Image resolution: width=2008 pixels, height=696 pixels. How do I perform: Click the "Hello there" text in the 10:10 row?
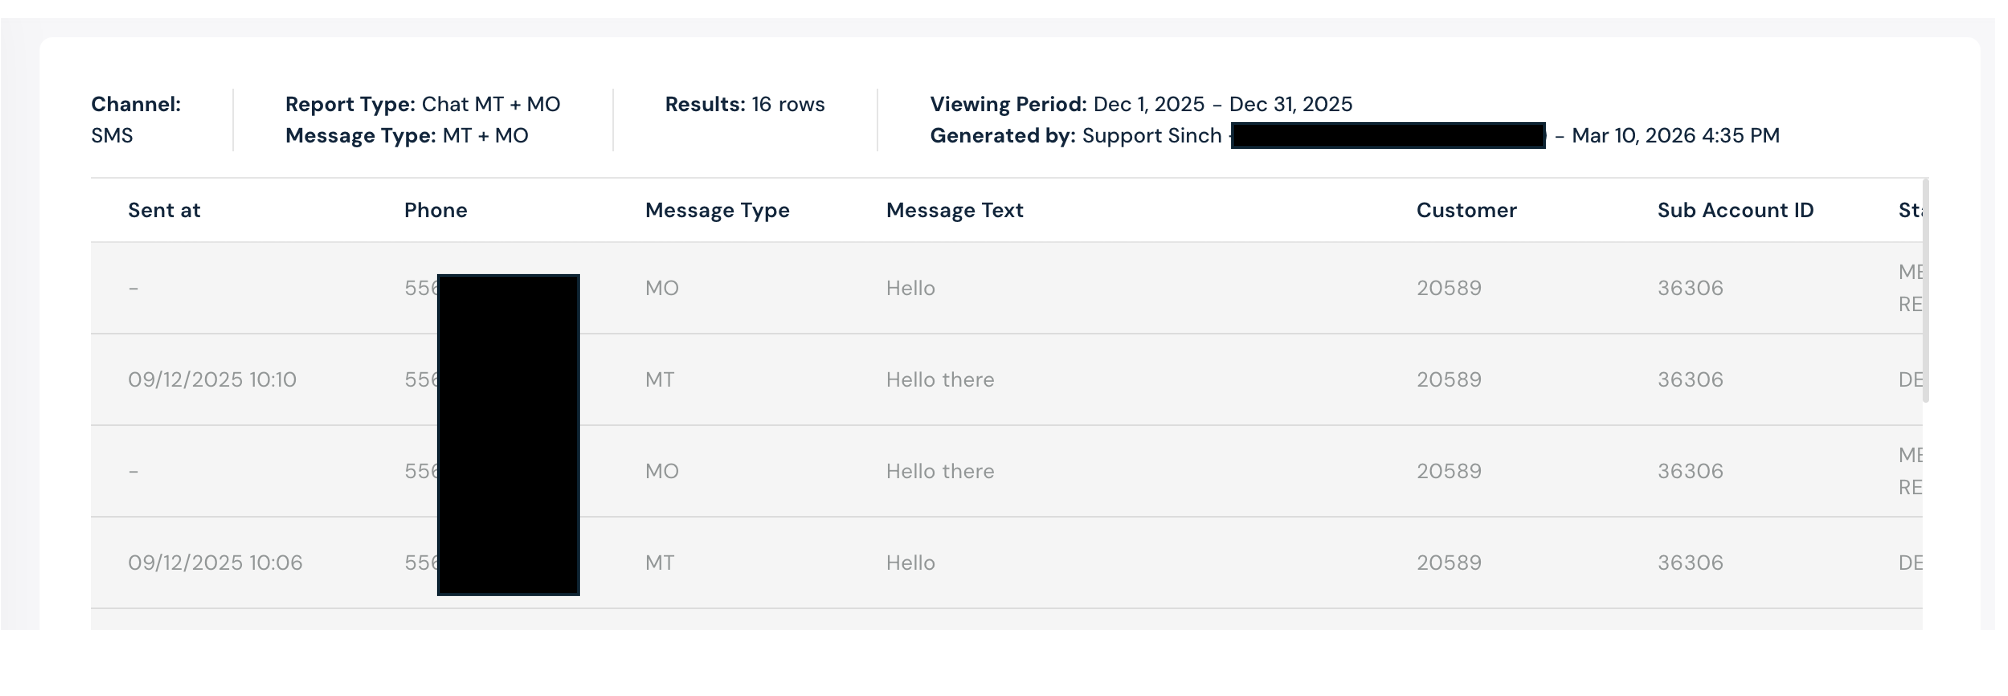tap(940, 380)
